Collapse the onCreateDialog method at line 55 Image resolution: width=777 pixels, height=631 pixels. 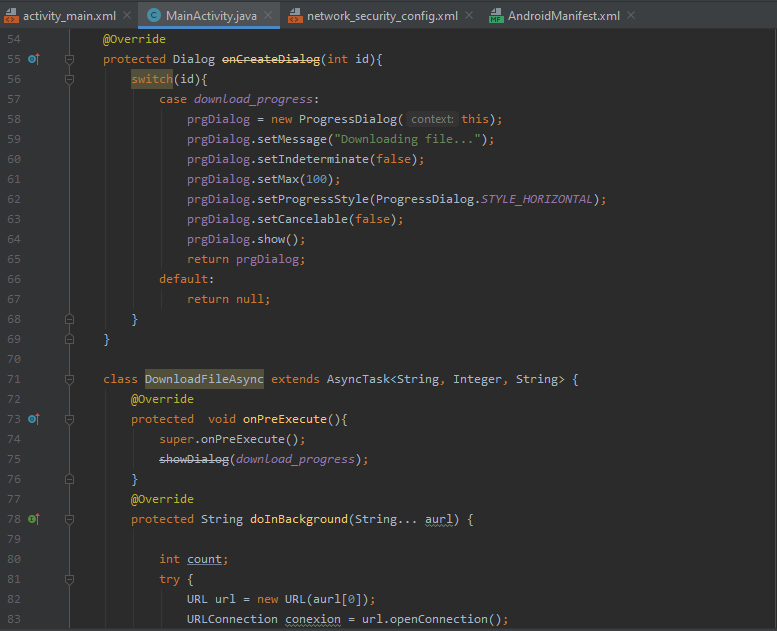point(69,59)
